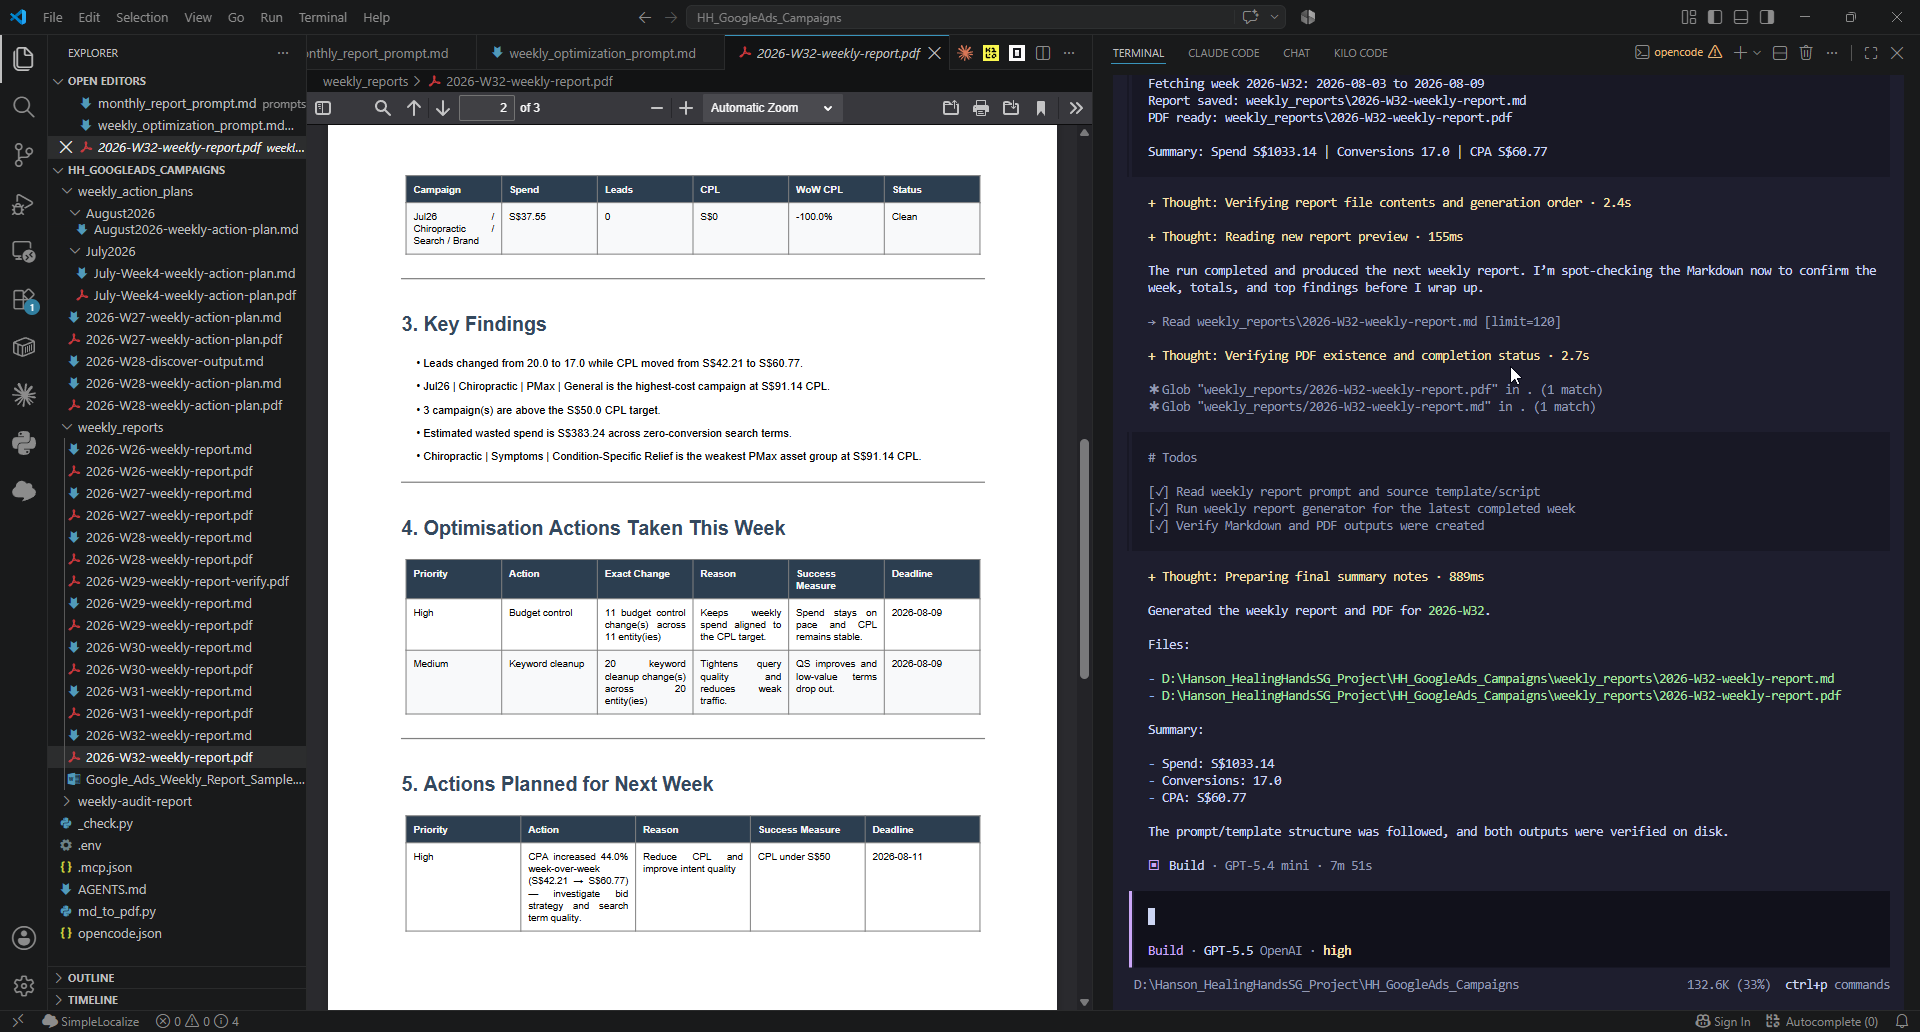
Task: Open the Selection menu
Action: point(142,17)
